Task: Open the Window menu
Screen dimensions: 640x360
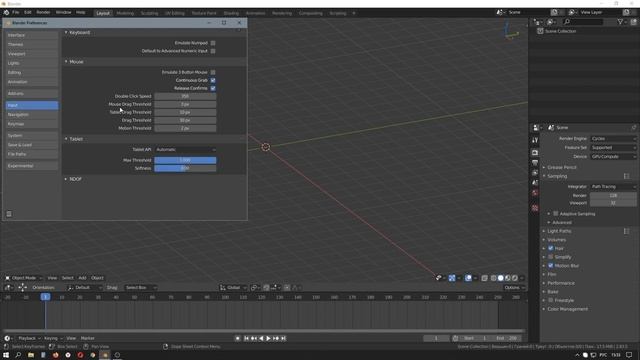Action: click(63, 13)
